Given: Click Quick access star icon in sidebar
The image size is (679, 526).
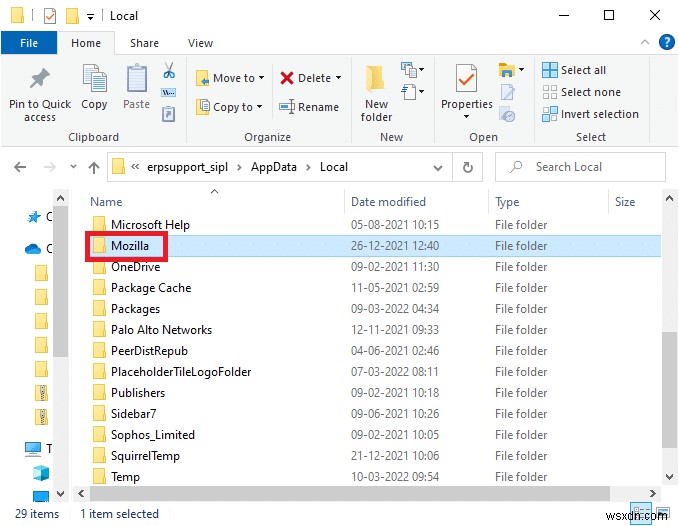Looking at the screenshot, I should click(x=34, y=216).
